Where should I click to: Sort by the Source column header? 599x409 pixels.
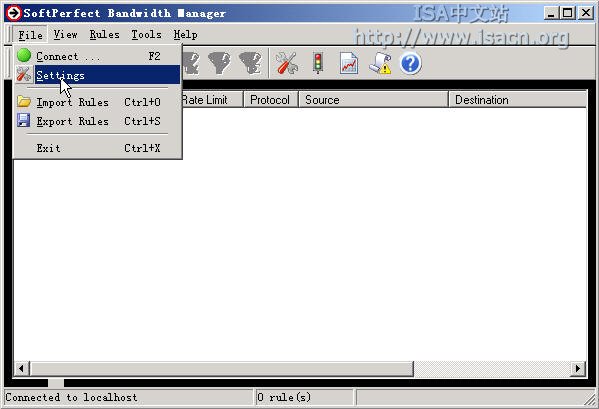[x=373, y=100]
